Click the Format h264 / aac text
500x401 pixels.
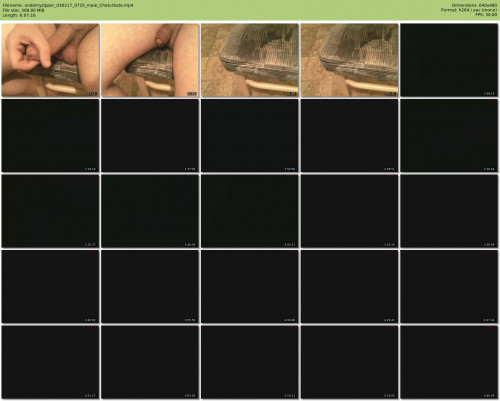tap(469, 10)
